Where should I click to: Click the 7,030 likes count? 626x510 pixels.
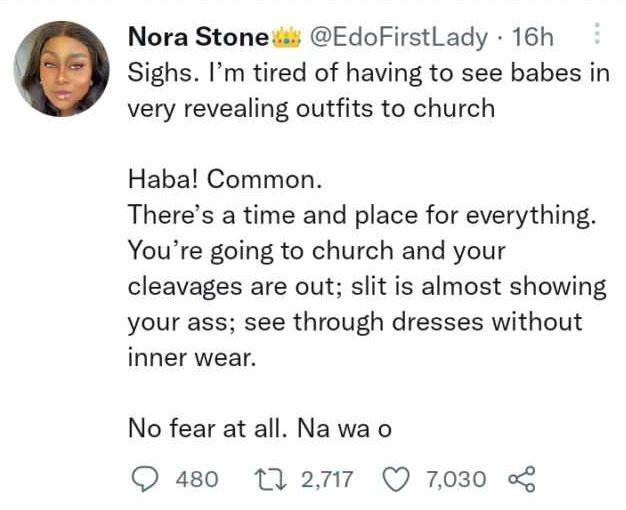click(456, 480)
